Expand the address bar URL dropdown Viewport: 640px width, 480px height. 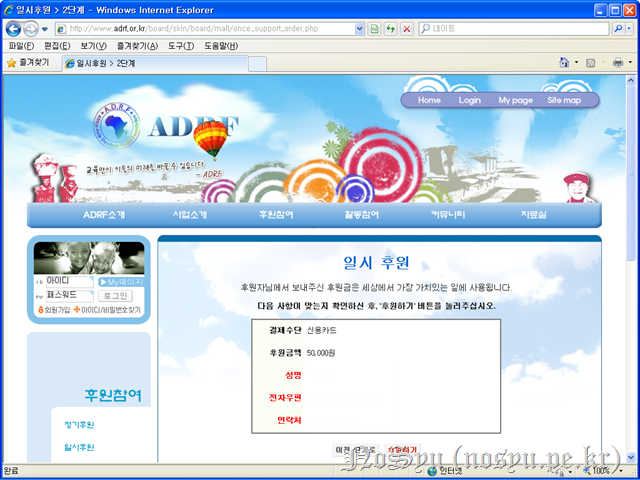358,29
